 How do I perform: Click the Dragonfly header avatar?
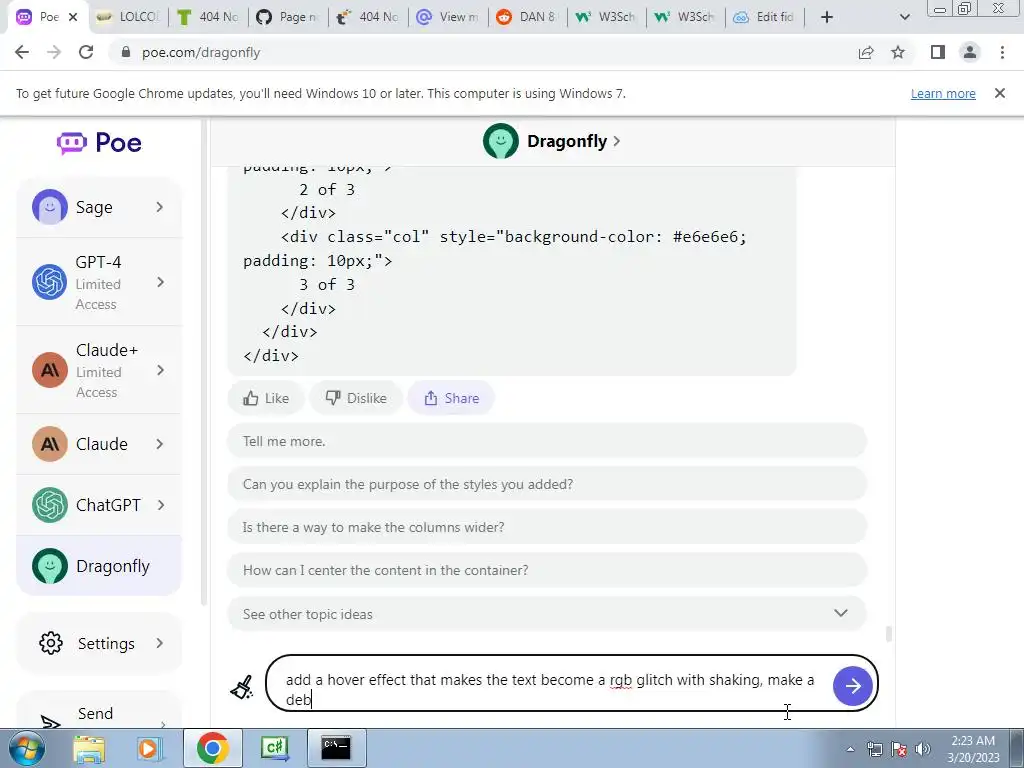pos(501,141)
